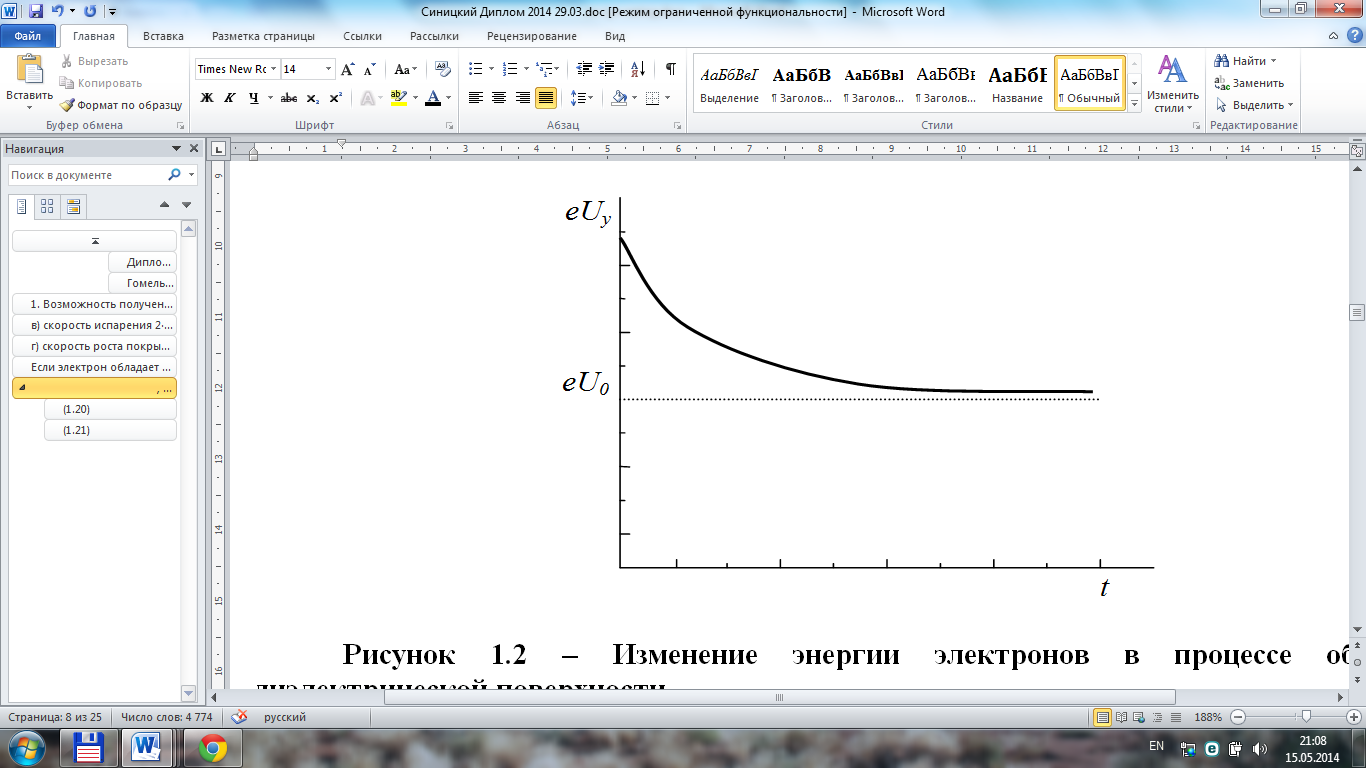Open the font name dropdown
This screenshot has height=768, width=1366.
coord(272,69)
